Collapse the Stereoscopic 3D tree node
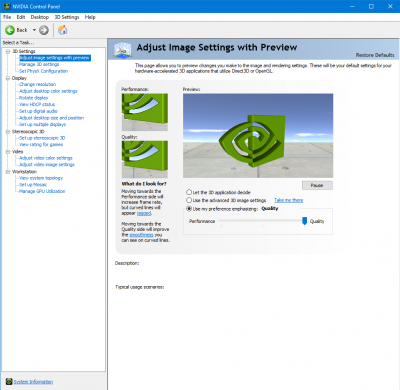Screen dimensions: 400x390 coord(8,132)
